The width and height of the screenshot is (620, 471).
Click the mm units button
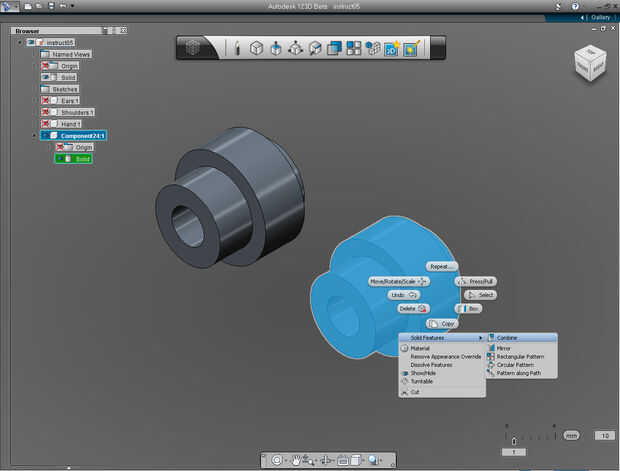coord(571,435)
